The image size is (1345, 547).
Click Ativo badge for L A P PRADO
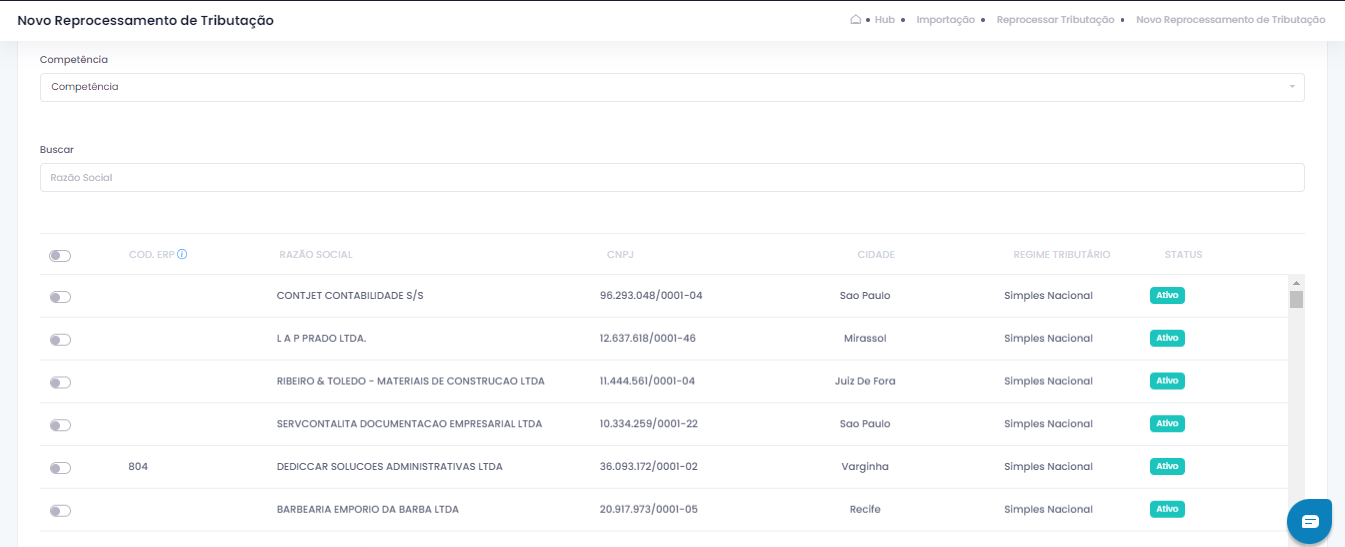[x=1167, y=338]
